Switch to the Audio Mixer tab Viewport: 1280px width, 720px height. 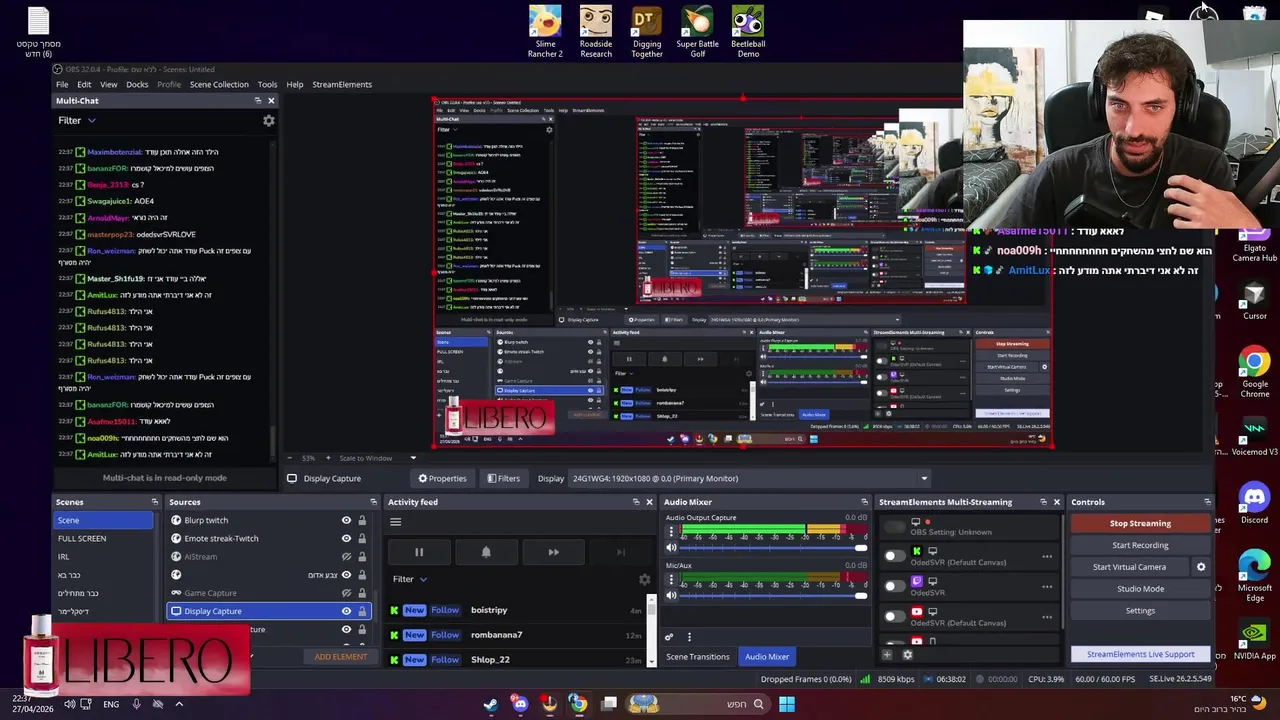coord(767,657)
